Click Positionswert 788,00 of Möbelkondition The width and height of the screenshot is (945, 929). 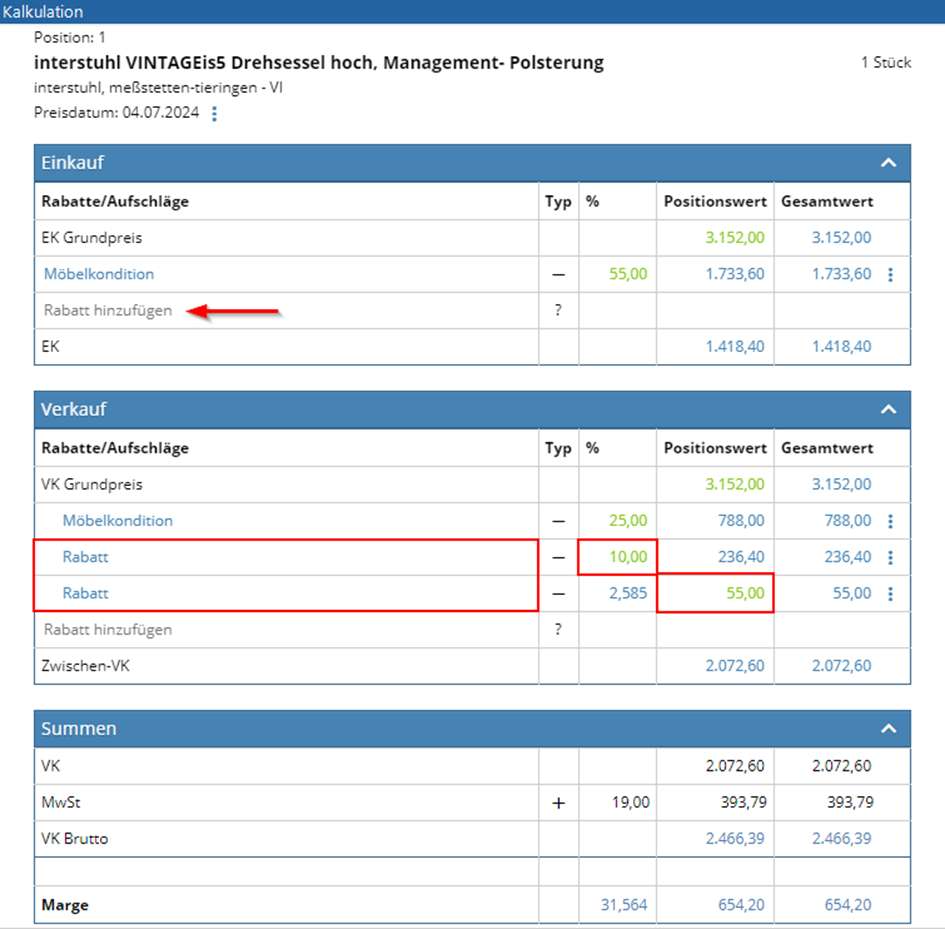(741, 521)
